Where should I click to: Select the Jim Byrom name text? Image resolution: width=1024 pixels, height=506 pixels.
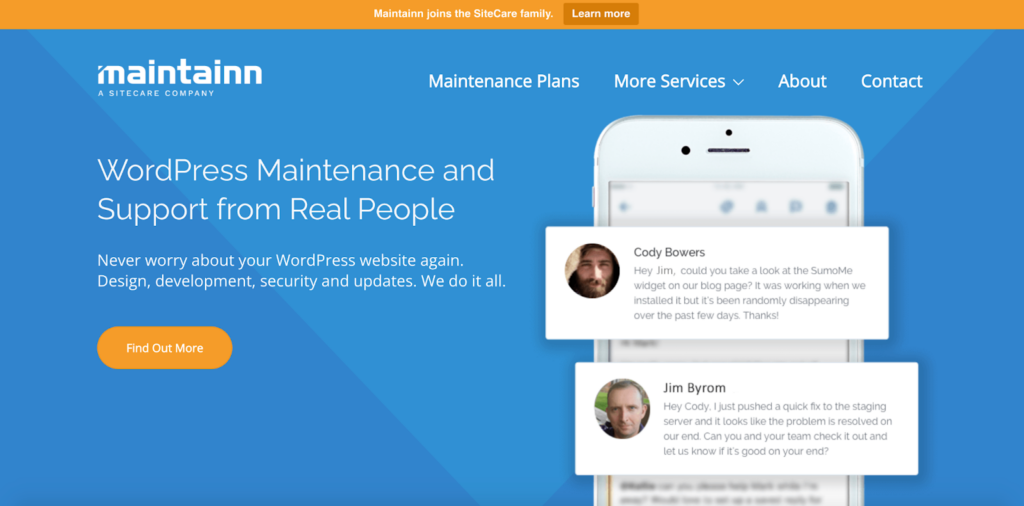point(694,388)
